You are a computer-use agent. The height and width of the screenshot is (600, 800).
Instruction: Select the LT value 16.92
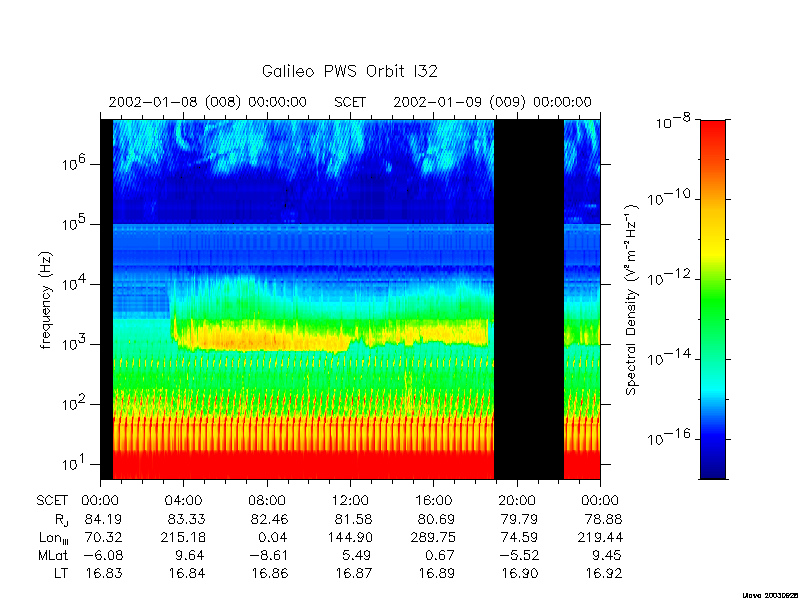coord(603,573)
